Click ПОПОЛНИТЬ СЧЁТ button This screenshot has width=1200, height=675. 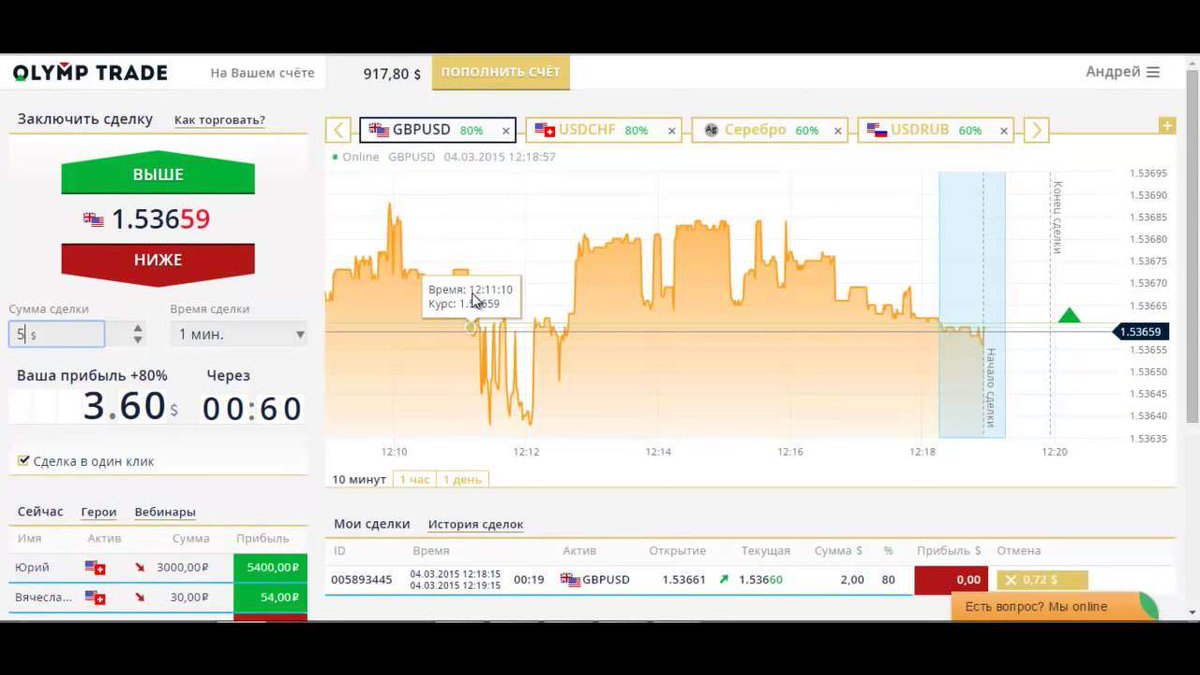(501, 72)
